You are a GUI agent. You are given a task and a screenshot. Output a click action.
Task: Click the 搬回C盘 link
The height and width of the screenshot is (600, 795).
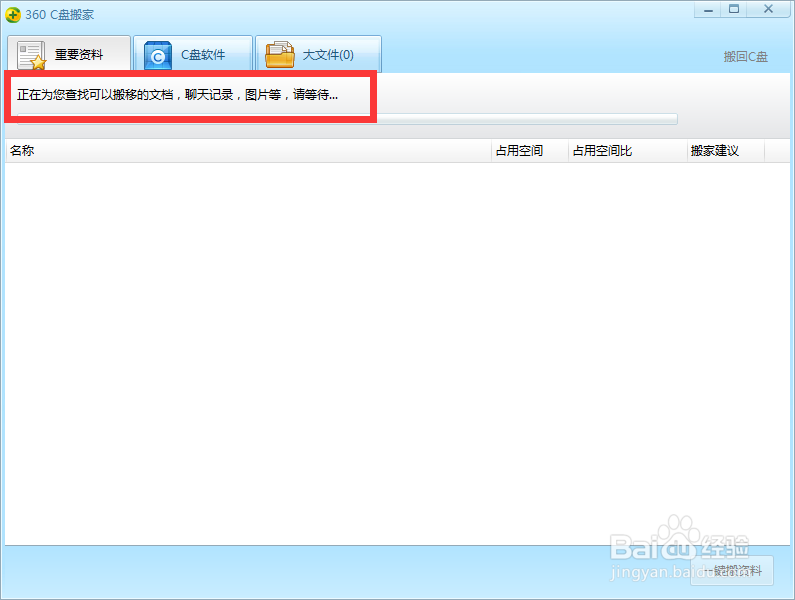pos(745,57)
